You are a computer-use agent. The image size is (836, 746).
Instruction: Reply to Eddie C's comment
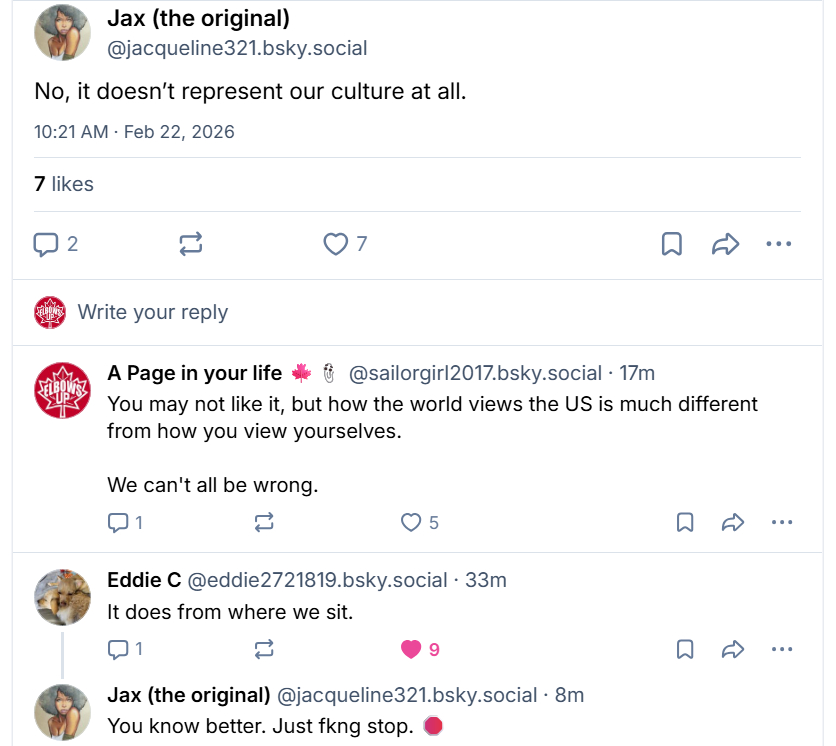pos(118,649)
